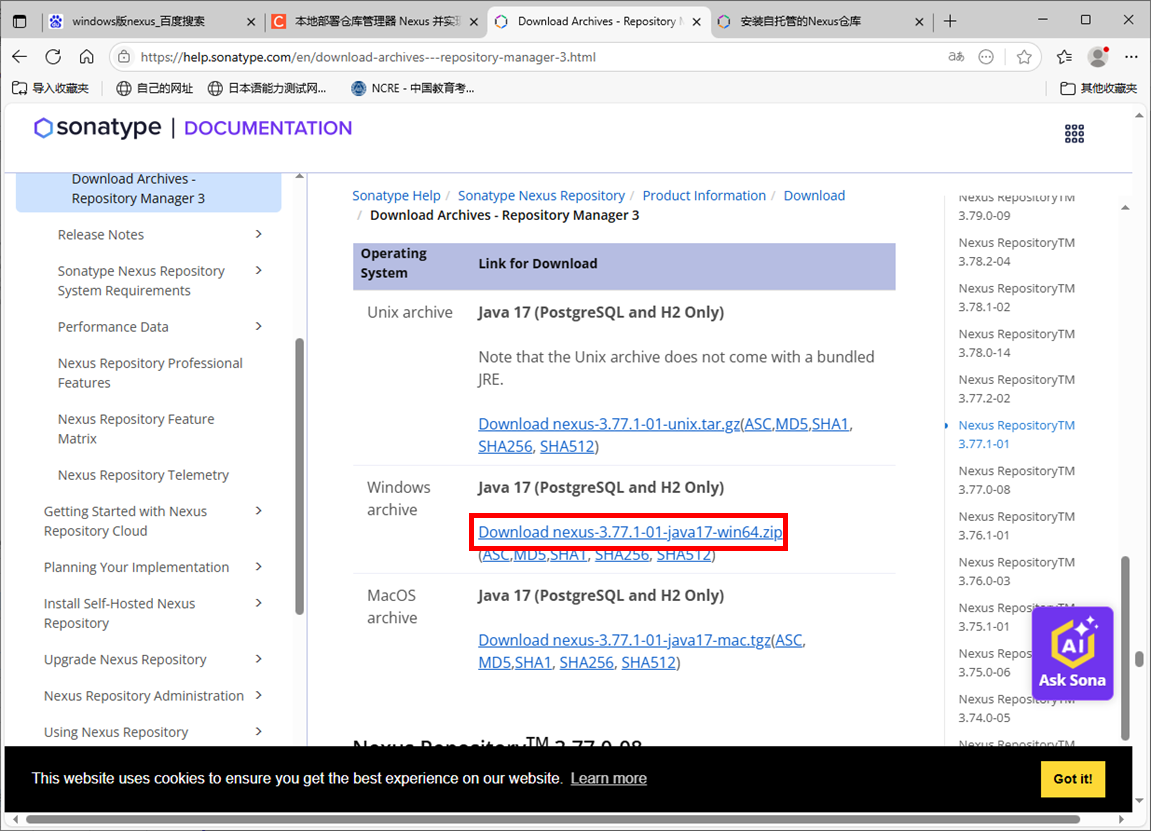Open the NCRE bookmark
The width and height of the screenshot is (1151, 831).
pos(413,88)
